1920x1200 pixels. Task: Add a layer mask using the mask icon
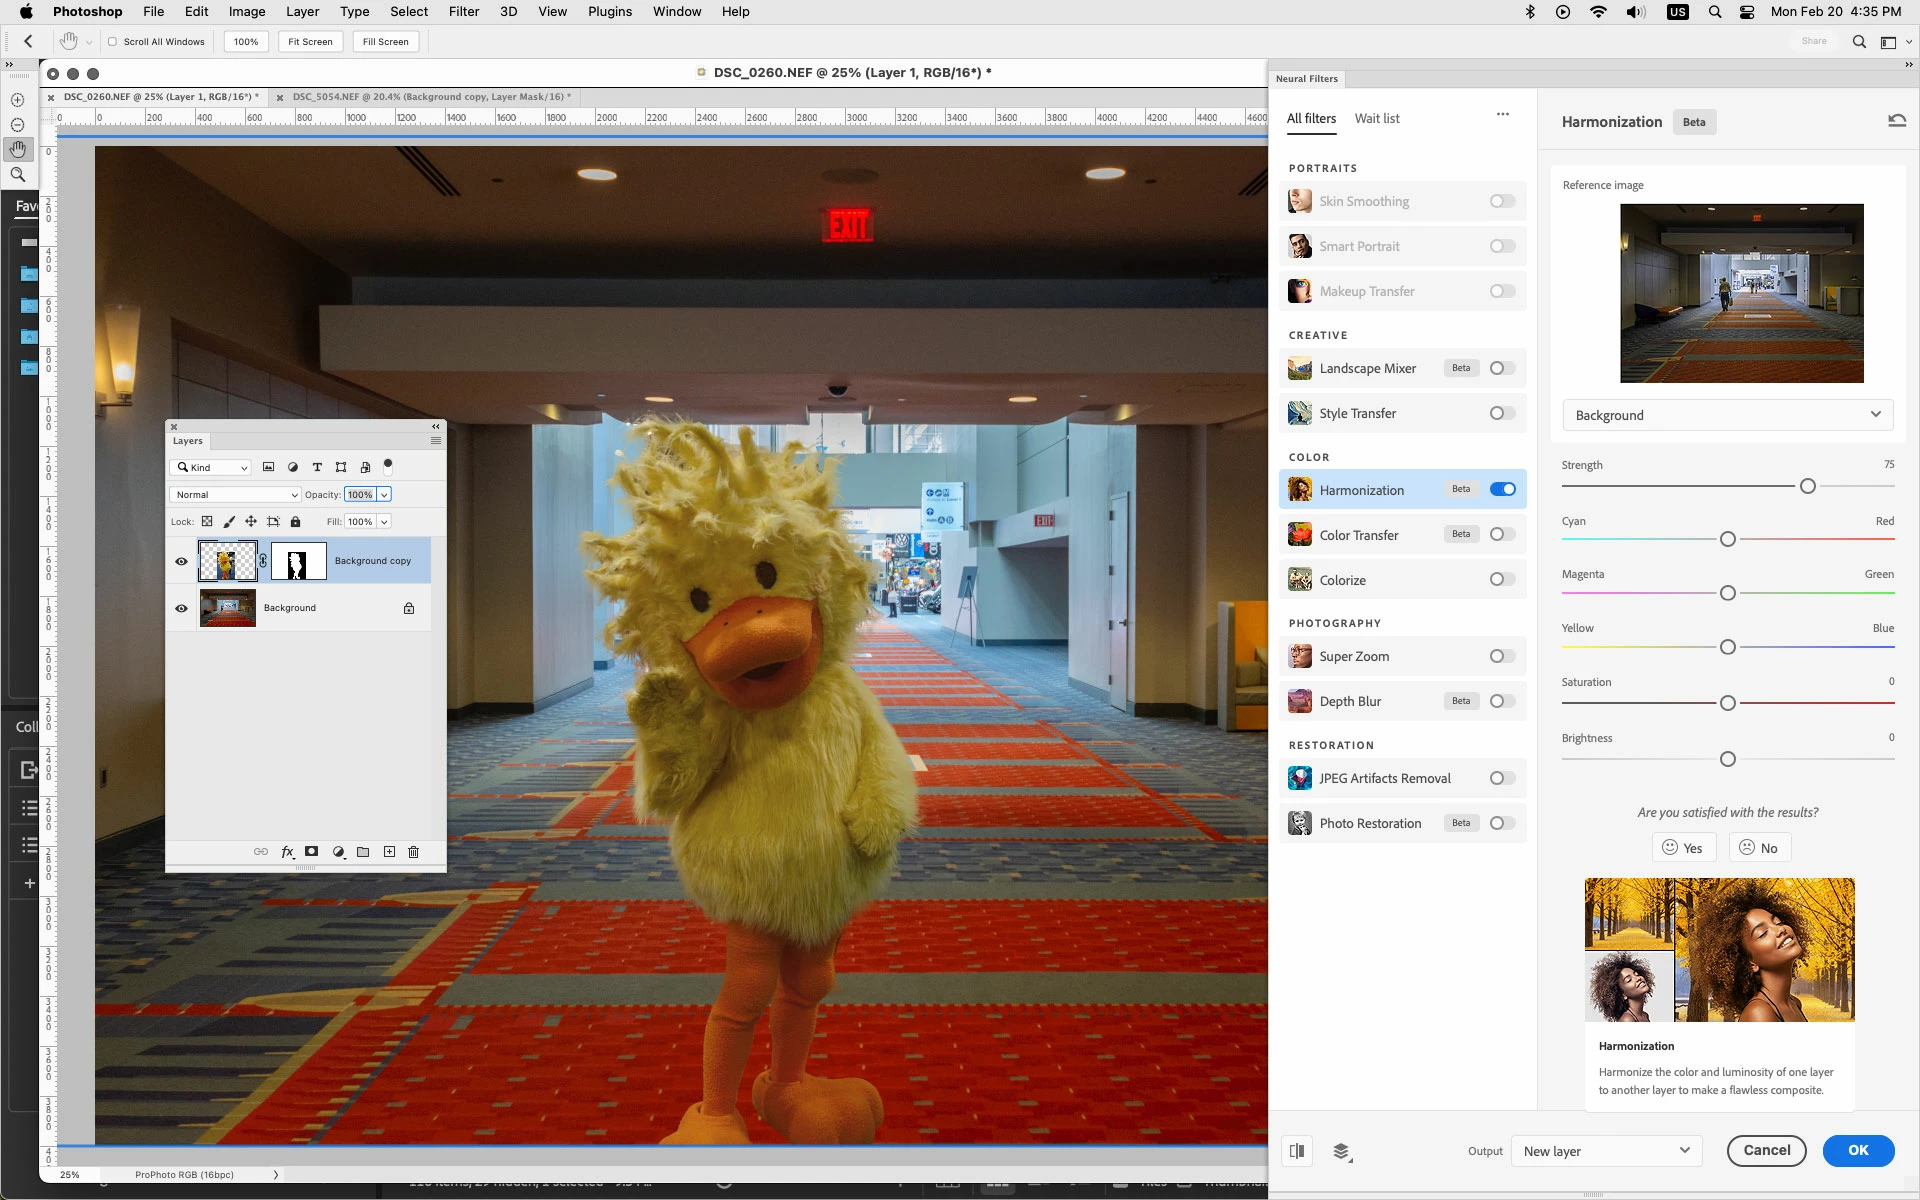312,852
